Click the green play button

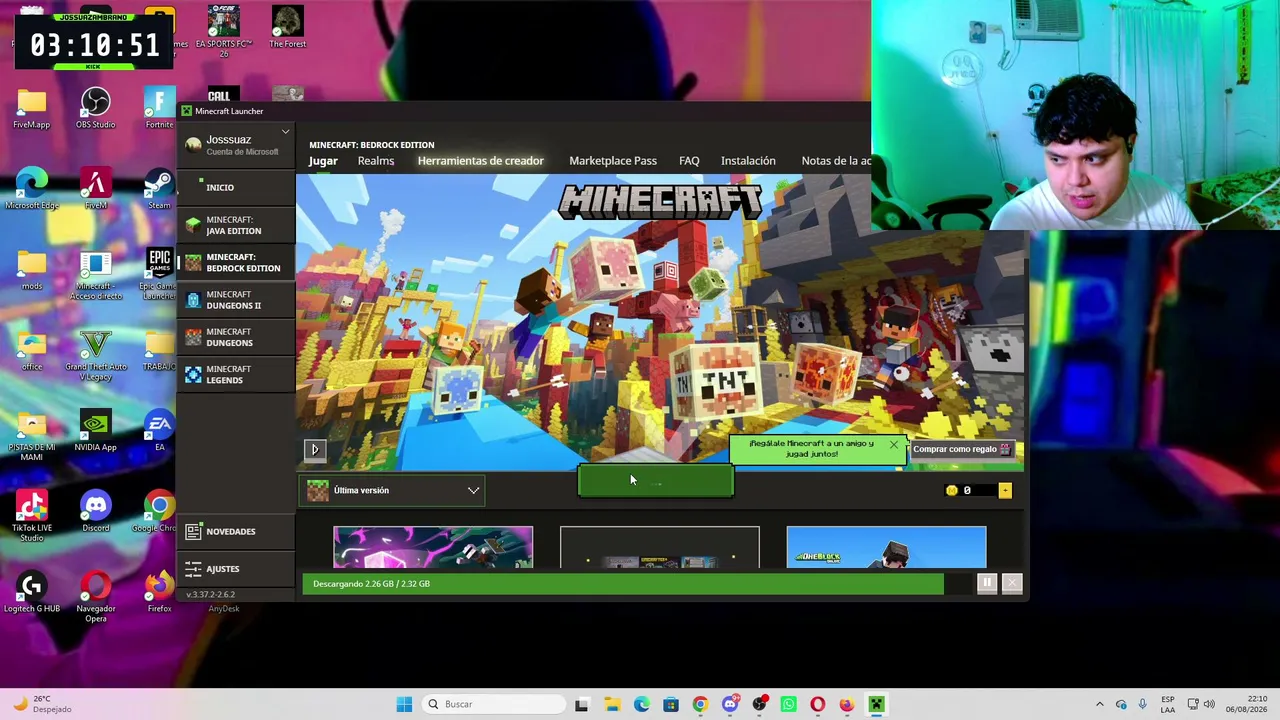pos(656,481)
